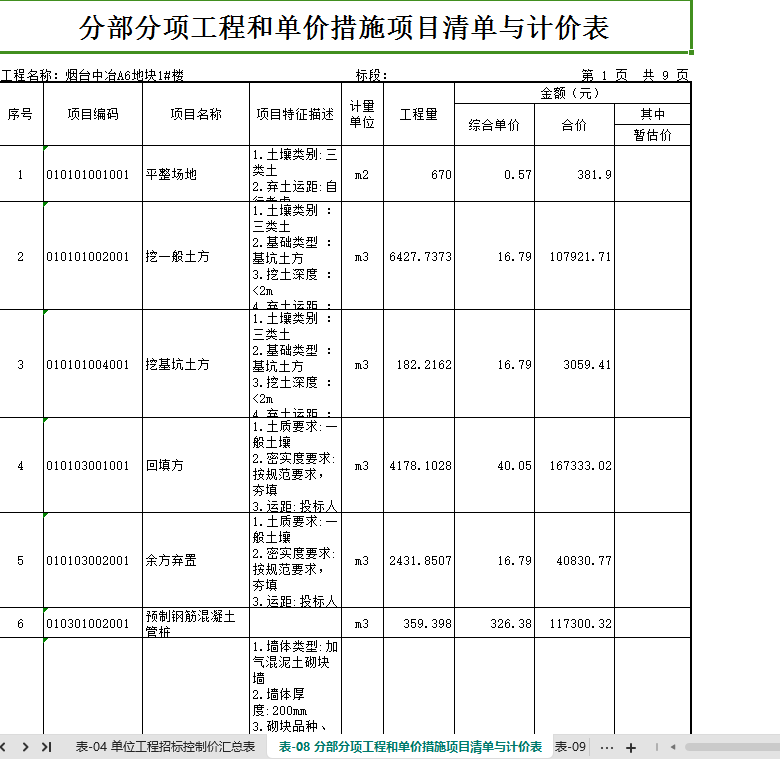Viewport: 780px width, 759px height.
Task: Select unit price 40.05
Action: (494, 465)
